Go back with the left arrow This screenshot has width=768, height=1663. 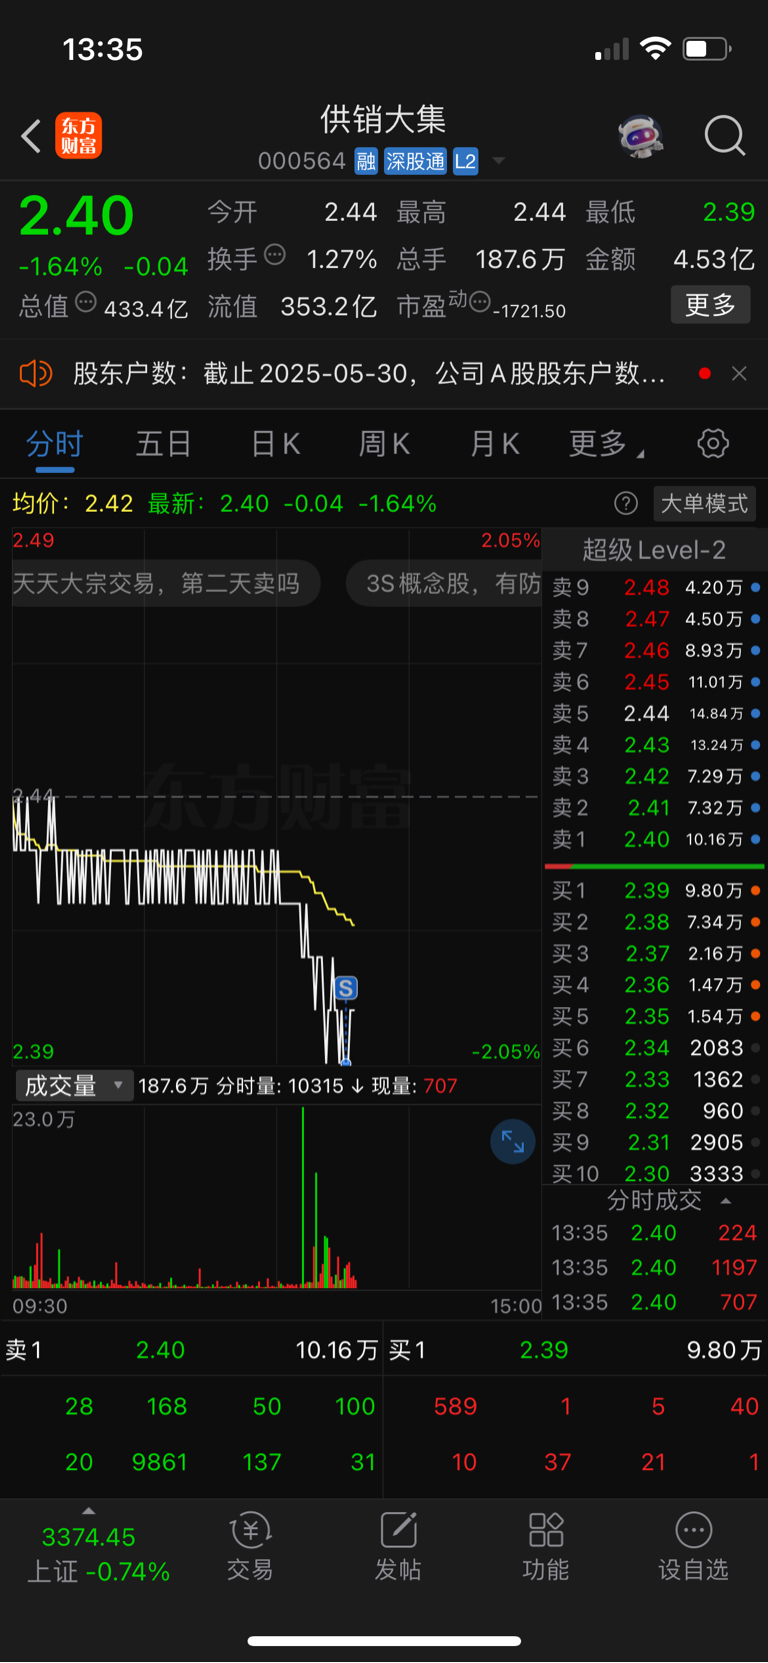[x=31, y=136]
